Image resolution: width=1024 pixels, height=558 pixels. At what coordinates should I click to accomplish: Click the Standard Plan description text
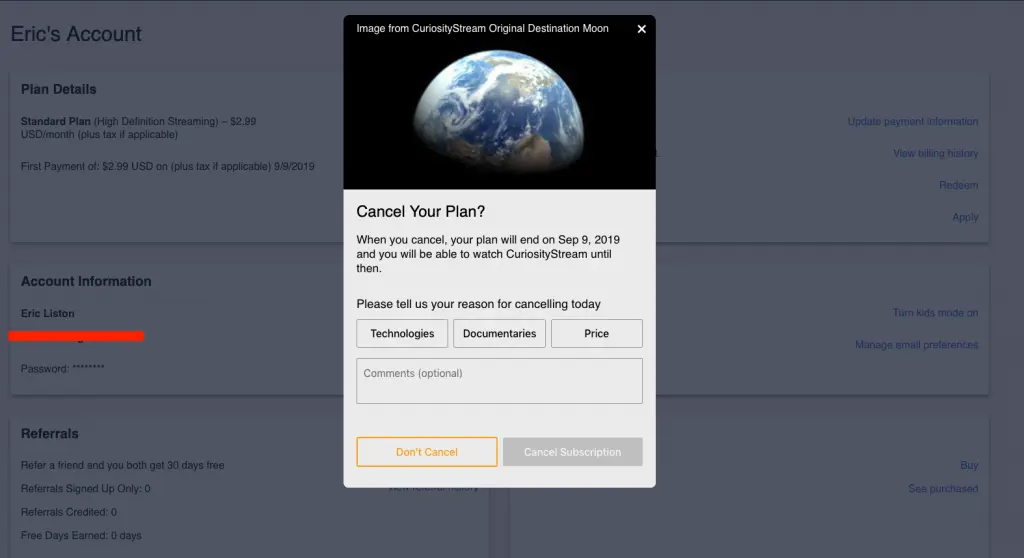(x=138, y=128)
